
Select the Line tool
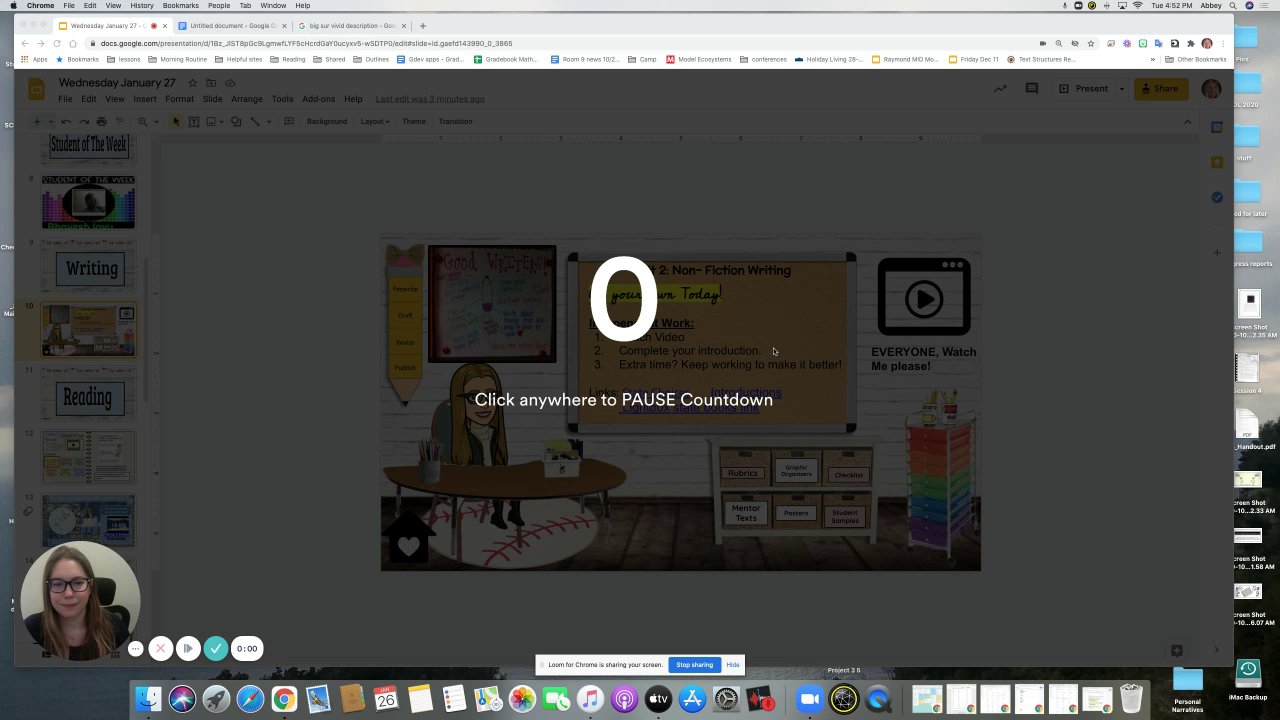point(255,122)
